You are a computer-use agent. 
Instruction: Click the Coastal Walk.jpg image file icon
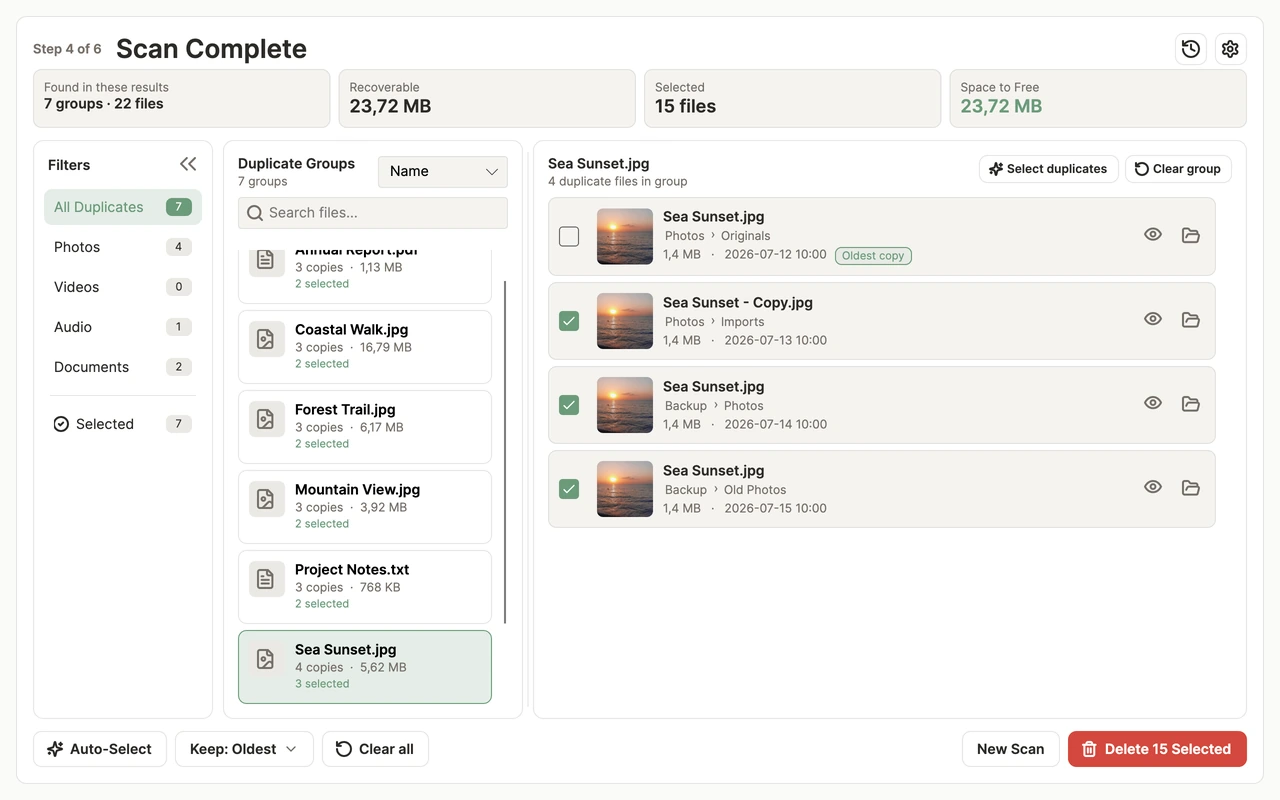(x=266, y=339)
